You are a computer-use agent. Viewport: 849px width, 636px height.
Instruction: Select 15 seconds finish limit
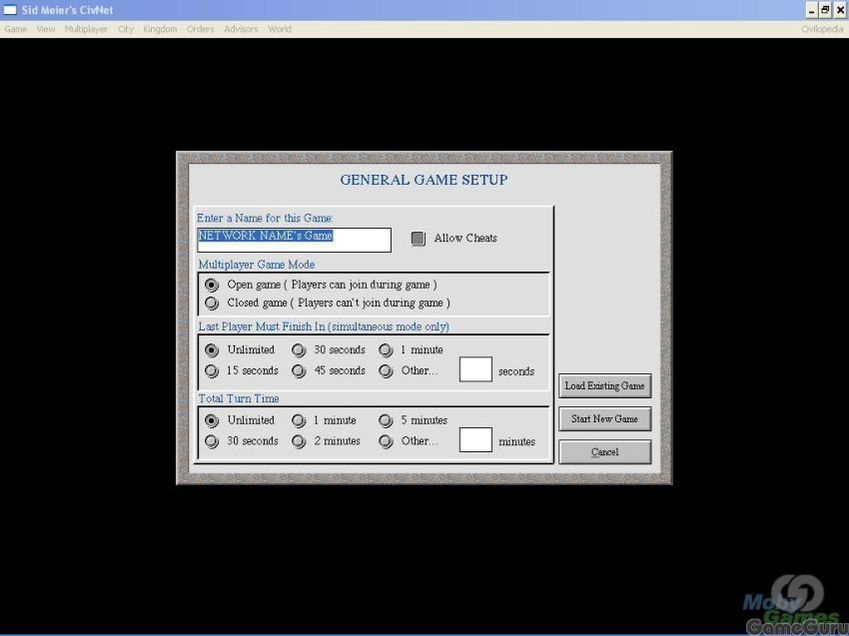[x=212, y=371]
